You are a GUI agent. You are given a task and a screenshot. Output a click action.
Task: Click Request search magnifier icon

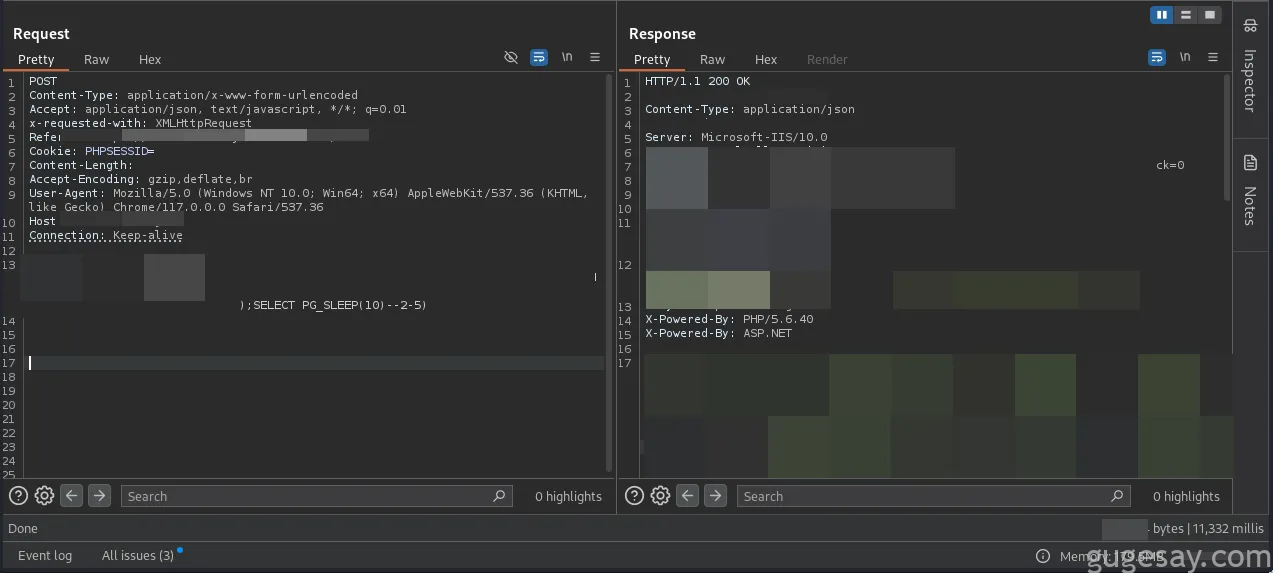point(500,496)
